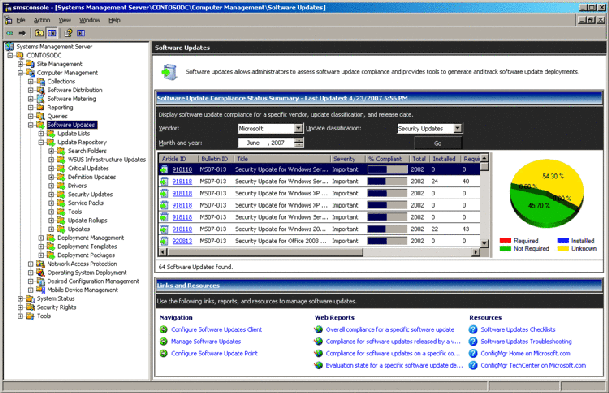Sort by the Bulletin ID column header
The width and height of the screenshot is (609, 393).
tap(216, 158)
